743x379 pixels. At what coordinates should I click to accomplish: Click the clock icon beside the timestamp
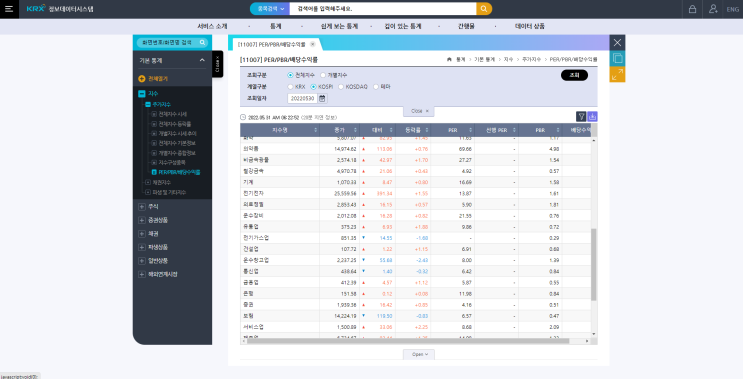(x=243, y=117)
